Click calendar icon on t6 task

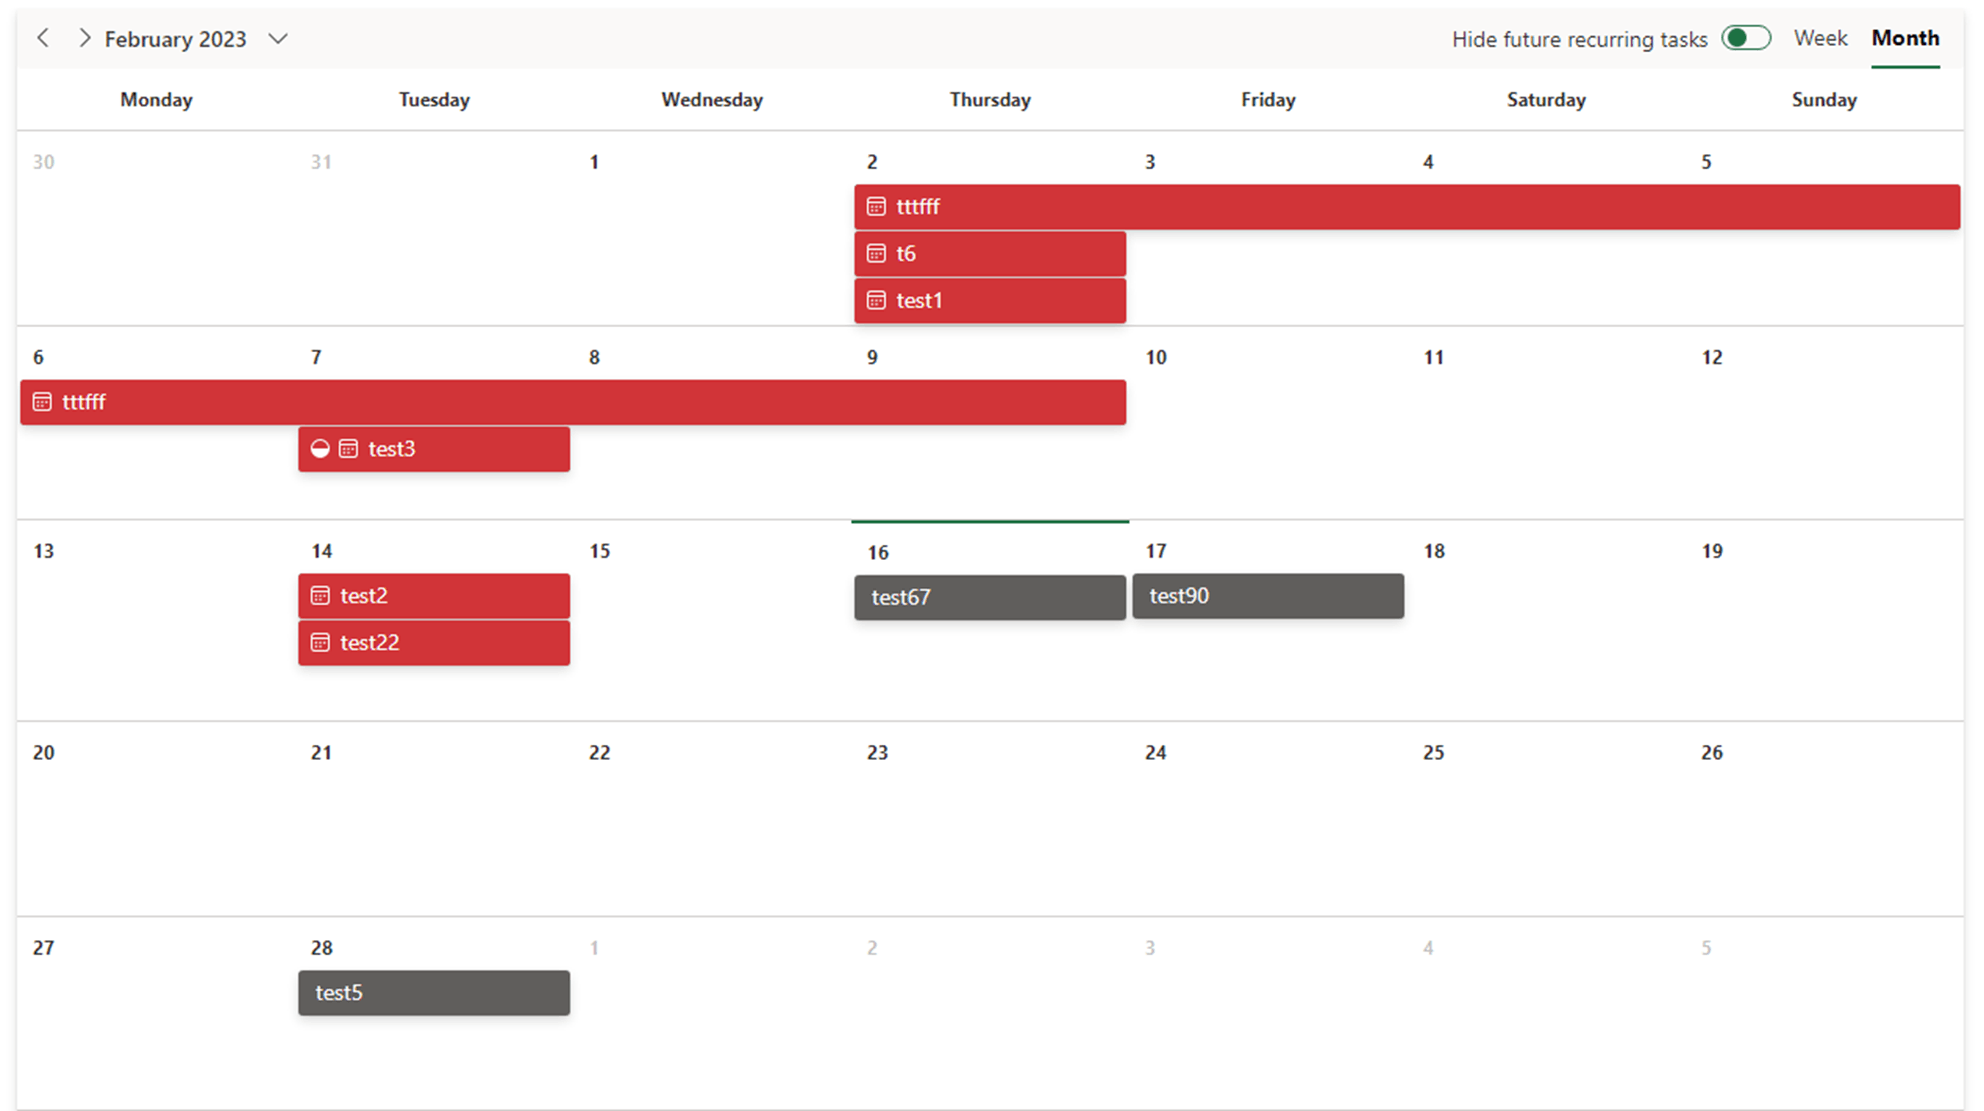(876, 254)
